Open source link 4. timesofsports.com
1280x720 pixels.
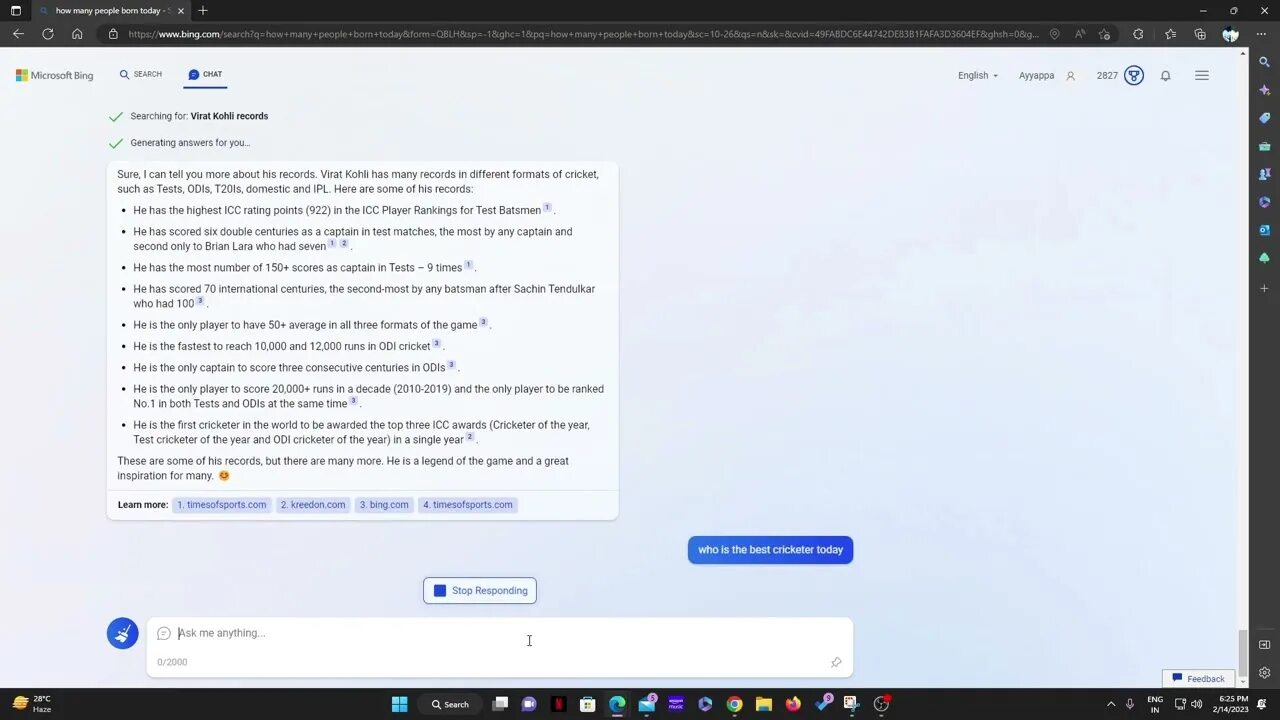(x=468, y=505)
